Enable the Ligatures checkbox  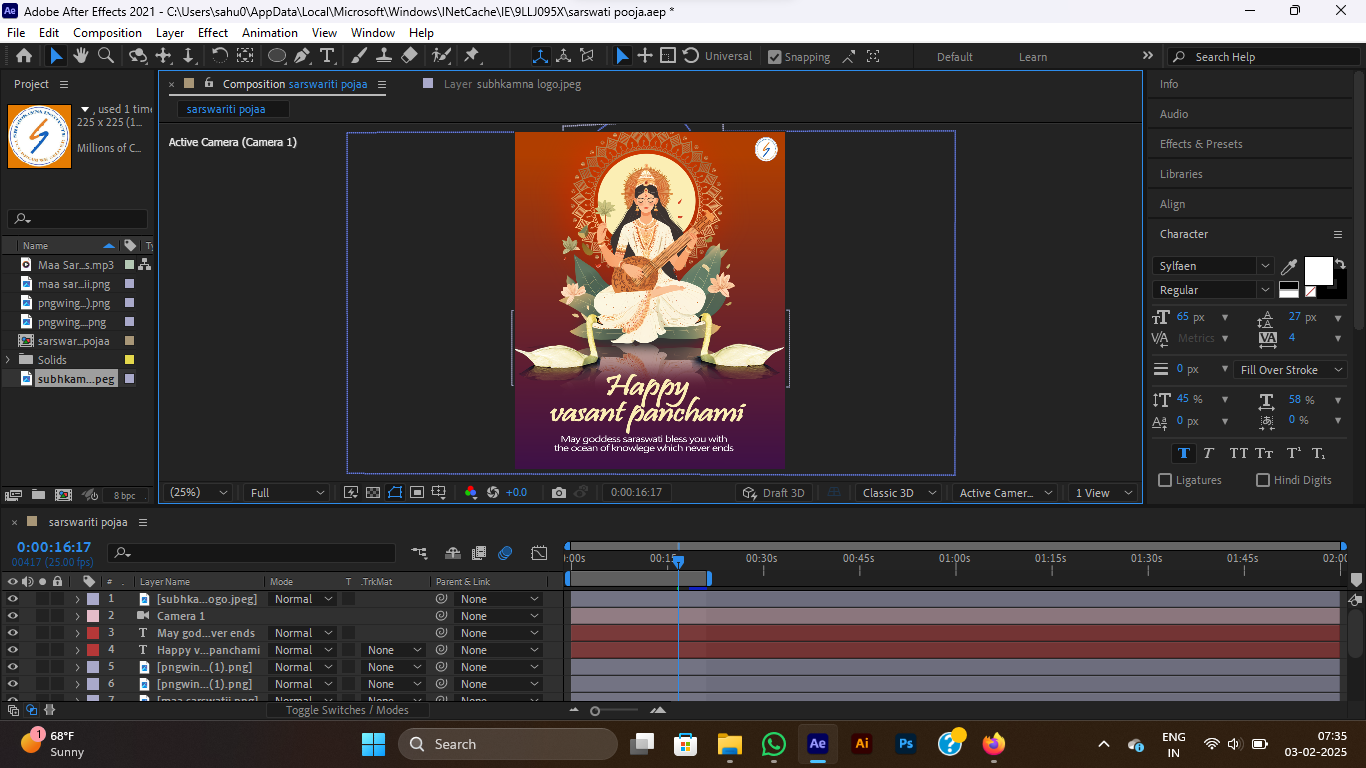1165,480
